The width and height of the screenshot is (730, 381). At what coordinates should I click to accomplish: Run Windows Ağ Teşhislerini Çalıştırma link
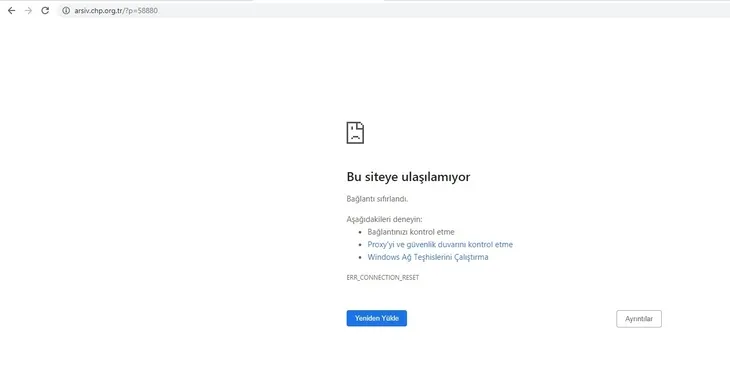coord(428,257)
